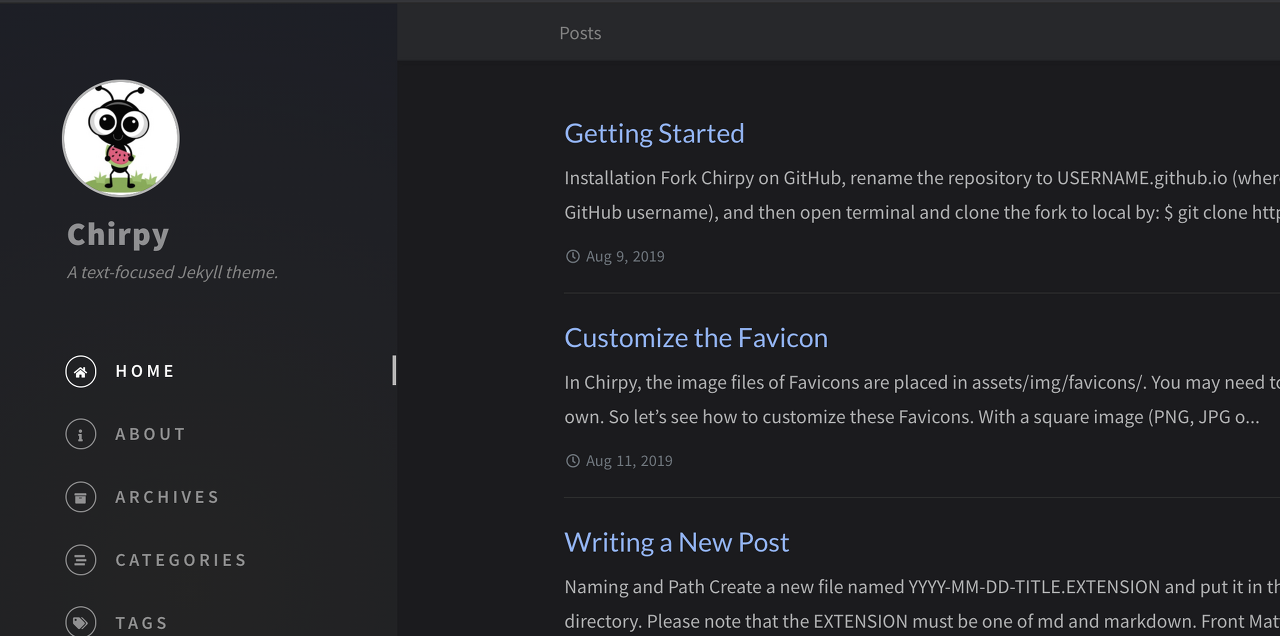Open the TAGS navigation item
The width and height of the screenshot is (1280, 636).
click(142, 623)
